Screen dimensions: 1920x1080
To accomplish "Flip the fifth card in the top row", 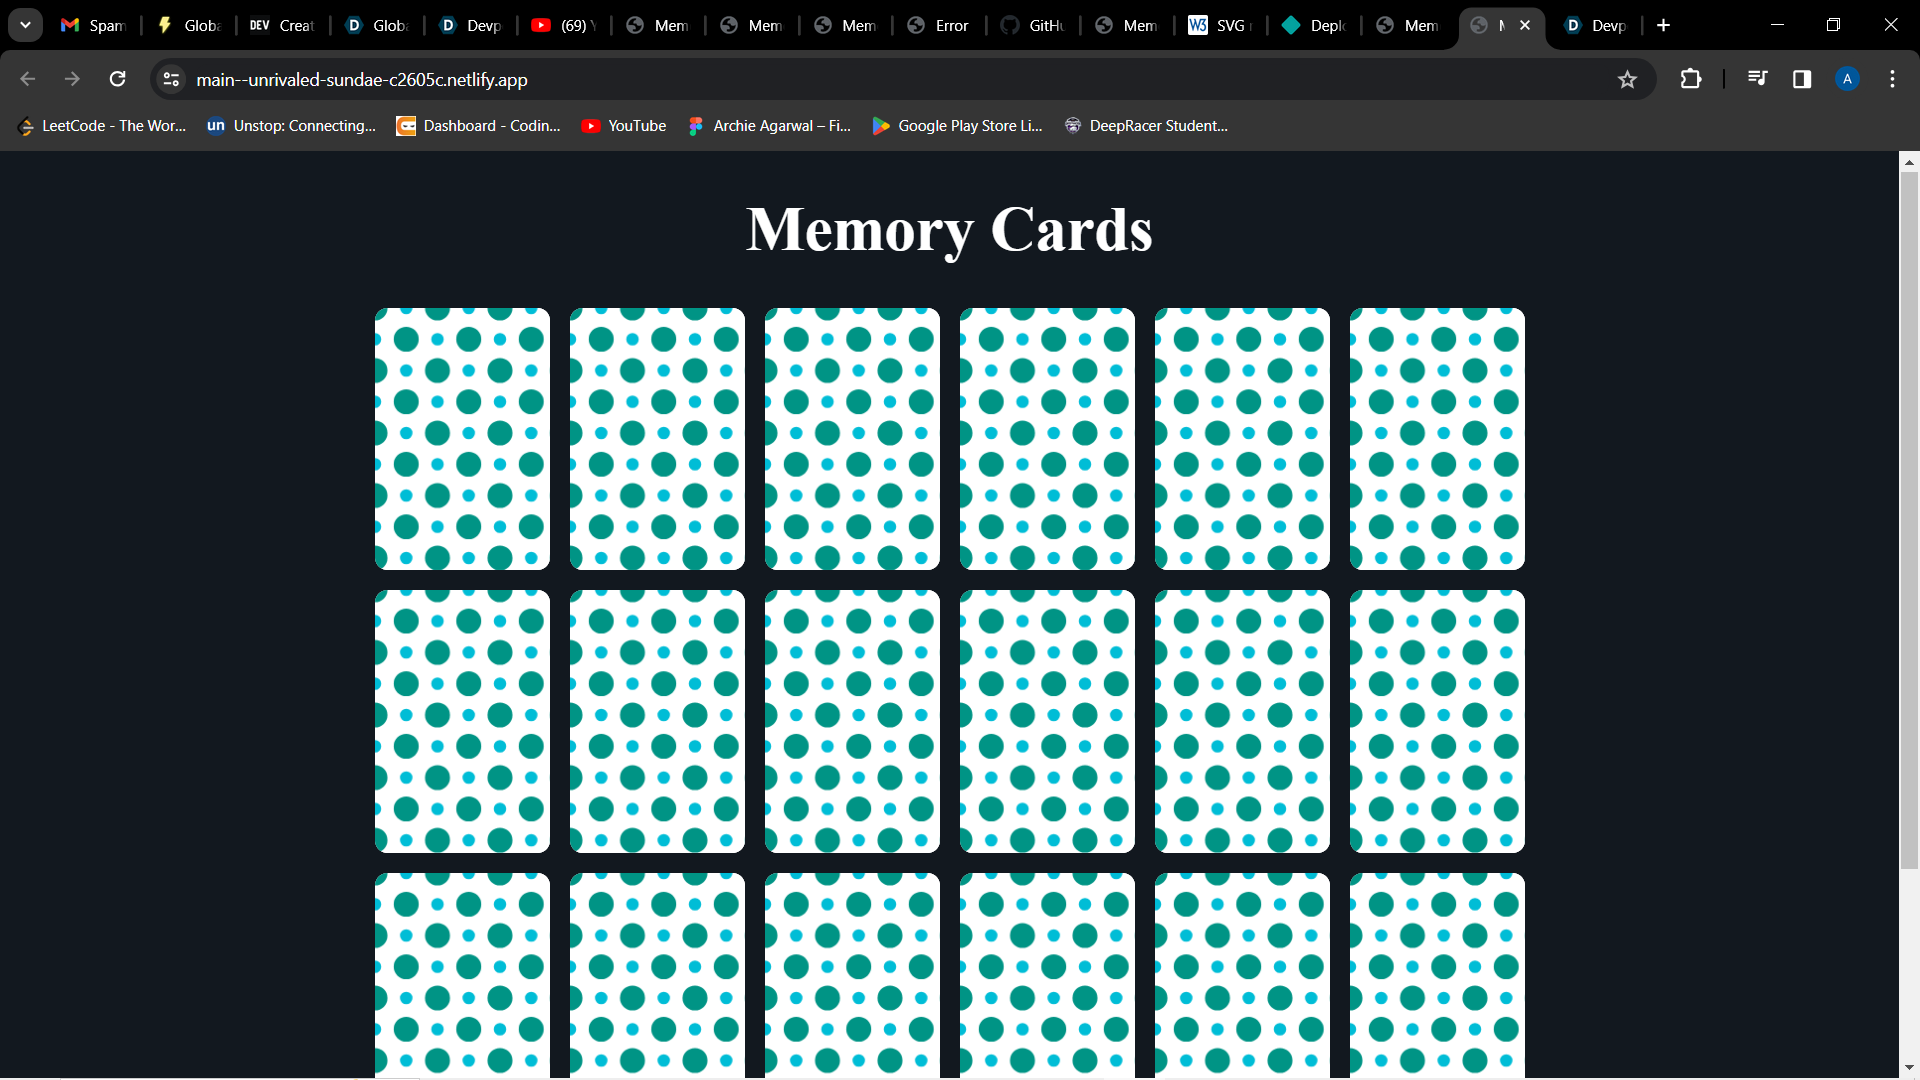I will (1242, 439).
